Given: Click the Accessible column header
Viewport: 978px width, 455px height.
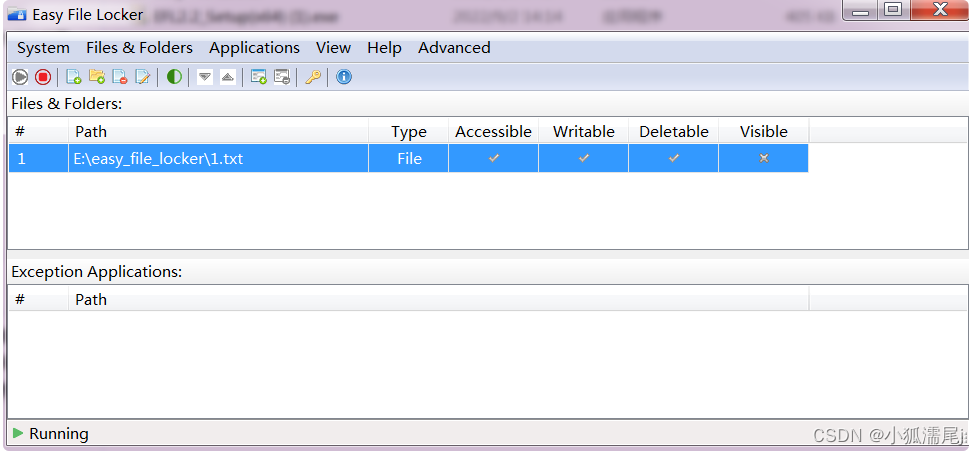Looking at the screenshot, I should 493,132.
